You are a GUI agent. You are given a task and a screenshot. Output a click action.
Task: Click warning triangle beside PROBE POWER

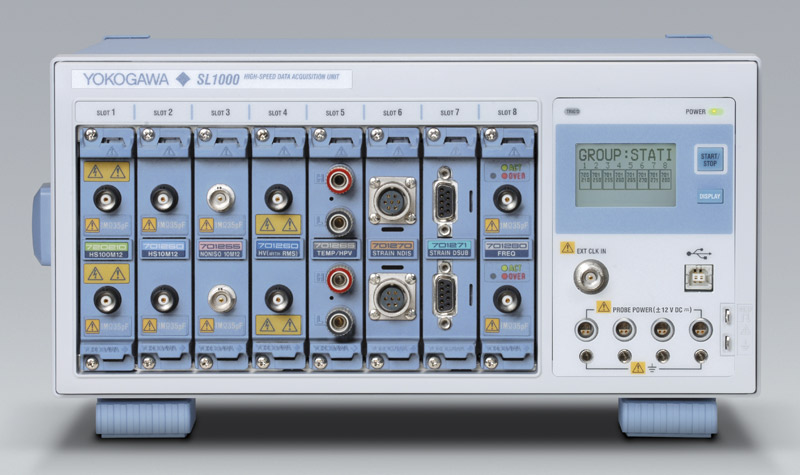point(604,307)
